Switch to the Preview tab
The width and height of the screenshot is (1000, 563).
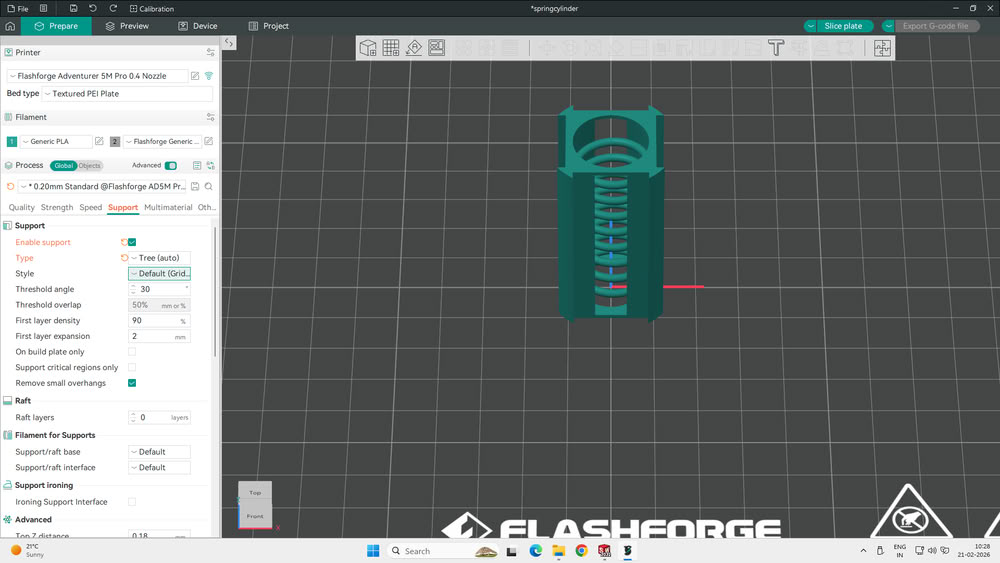click(x=127, y=26)
